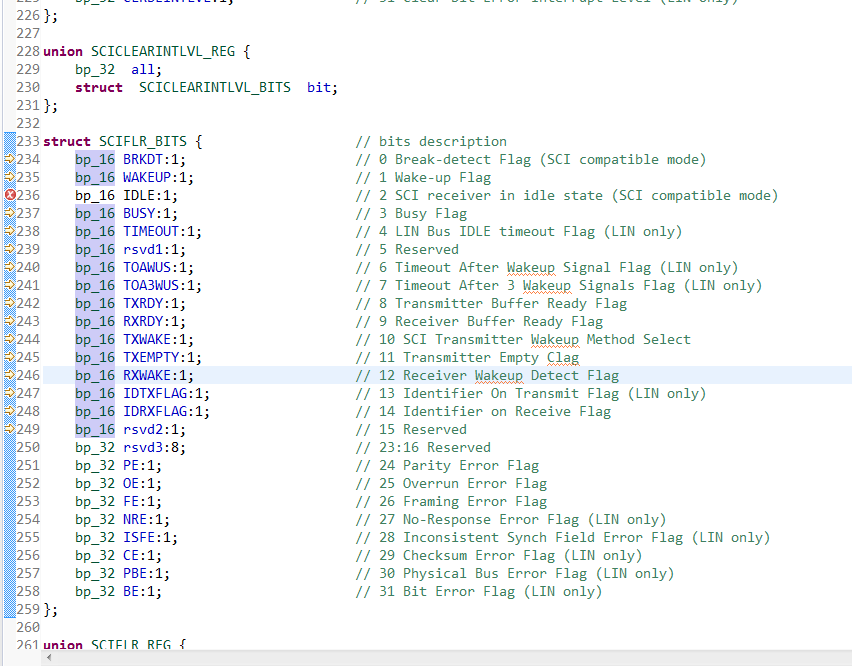The width and height of the screenshot is (852, 666).
Task: Click the TOAWUS field name
Action: pyautogui.click(x=147, y=267)
